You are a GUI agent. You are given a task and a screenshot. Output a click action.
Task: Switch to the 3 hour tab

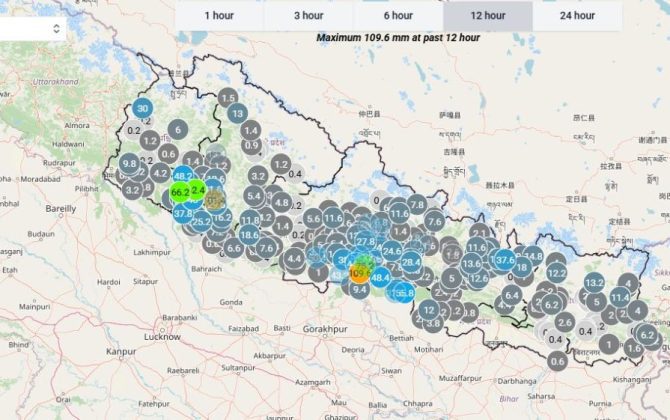tap(308, 15)
